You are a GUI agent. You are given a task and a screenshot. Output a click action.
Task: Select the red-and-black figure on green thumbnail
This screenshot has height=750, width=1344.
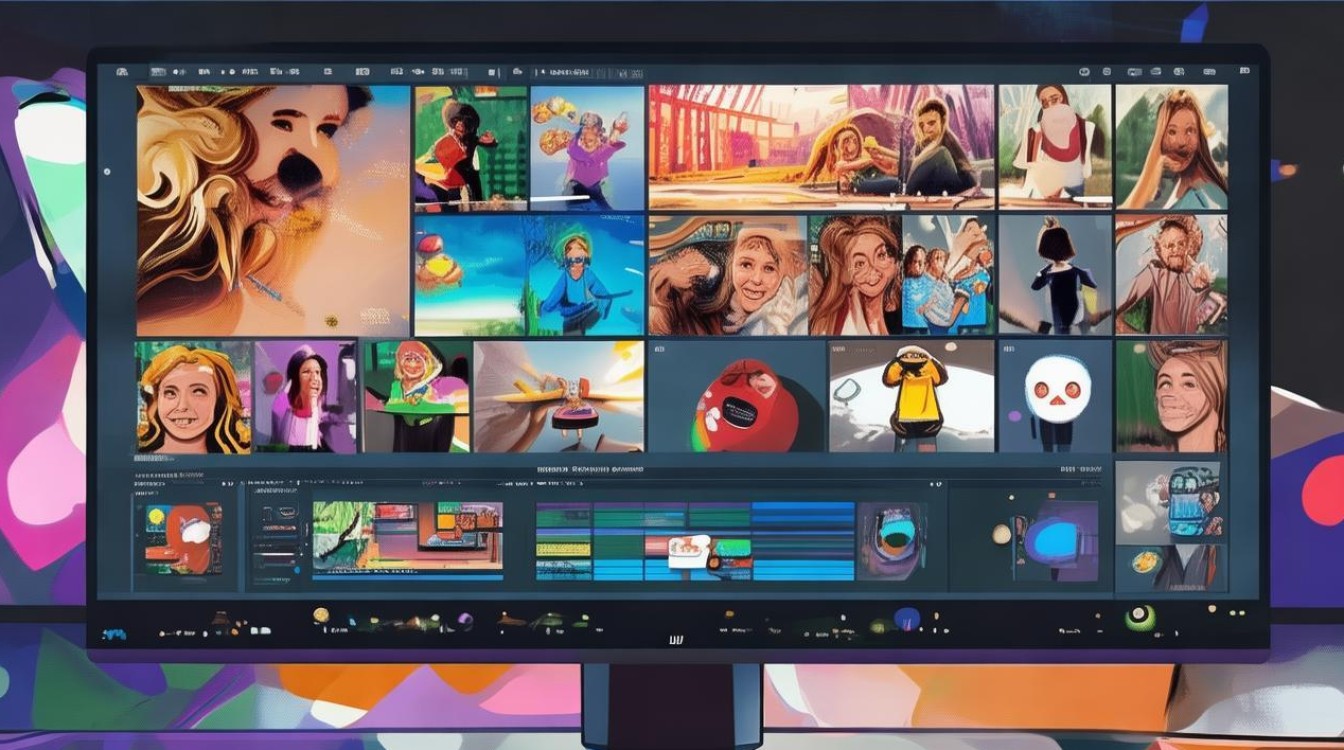coord(471,148)
